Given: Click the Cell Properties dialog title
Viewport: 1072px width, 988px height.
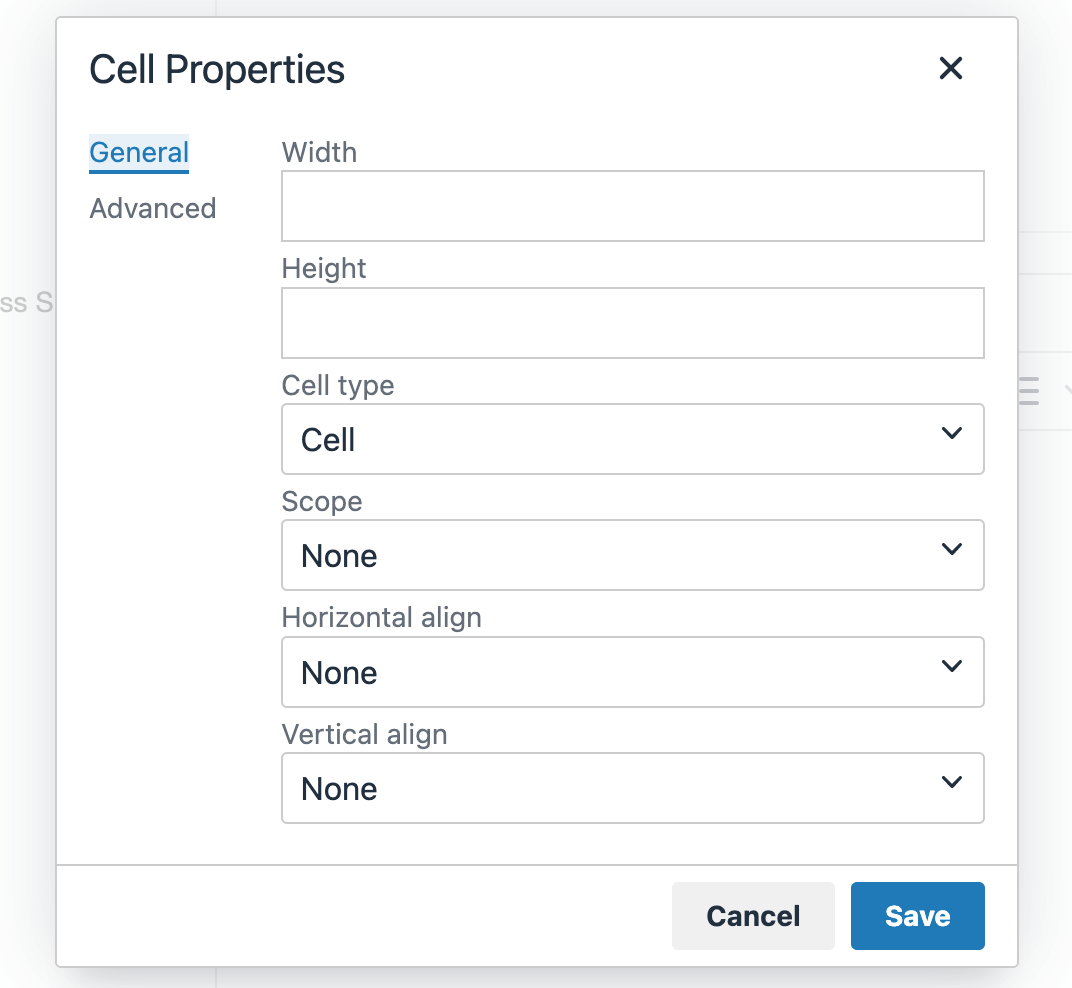Looking at the screenshot, I should click(217, 70).
